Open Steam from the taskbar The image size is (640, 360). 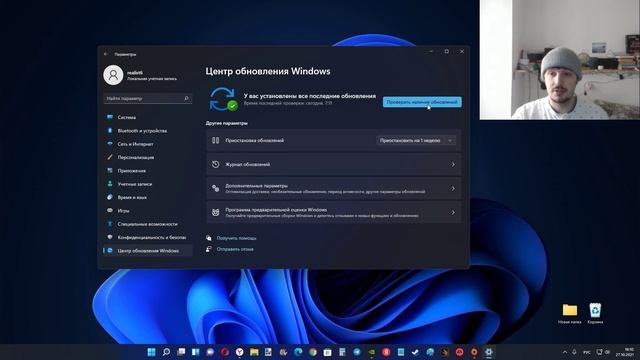tap(416, 352)
